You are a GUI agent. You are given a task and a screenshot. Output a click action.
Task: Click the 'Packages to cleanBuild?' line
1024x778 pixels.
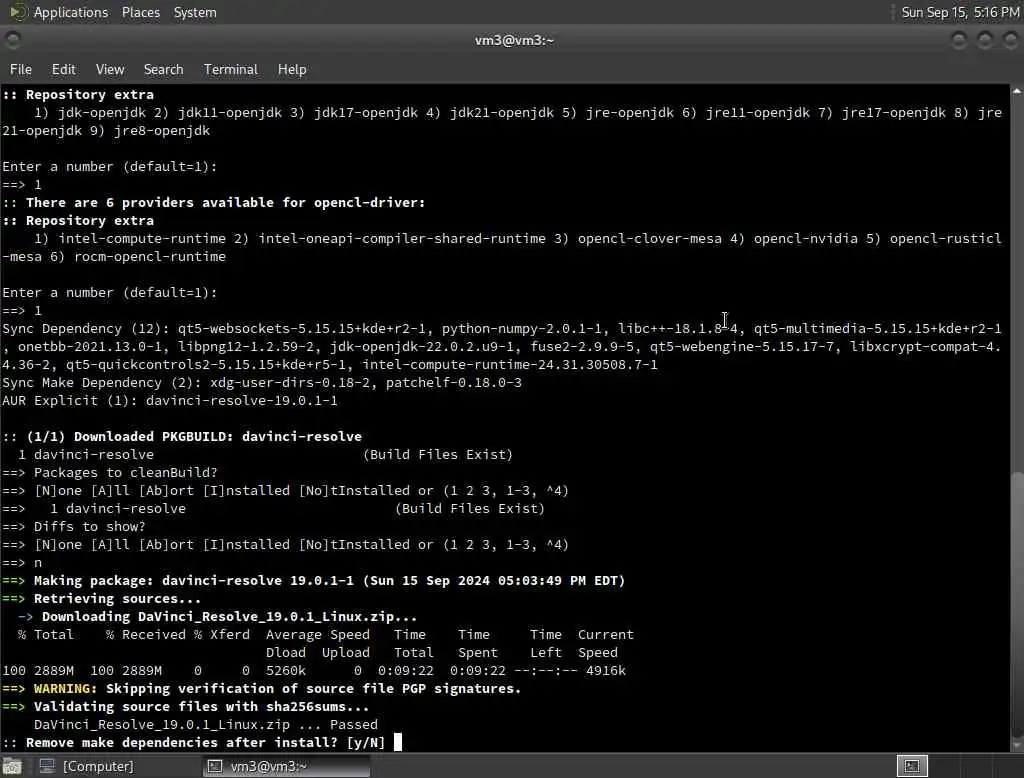pyautogui.click(x=110, y=472)
